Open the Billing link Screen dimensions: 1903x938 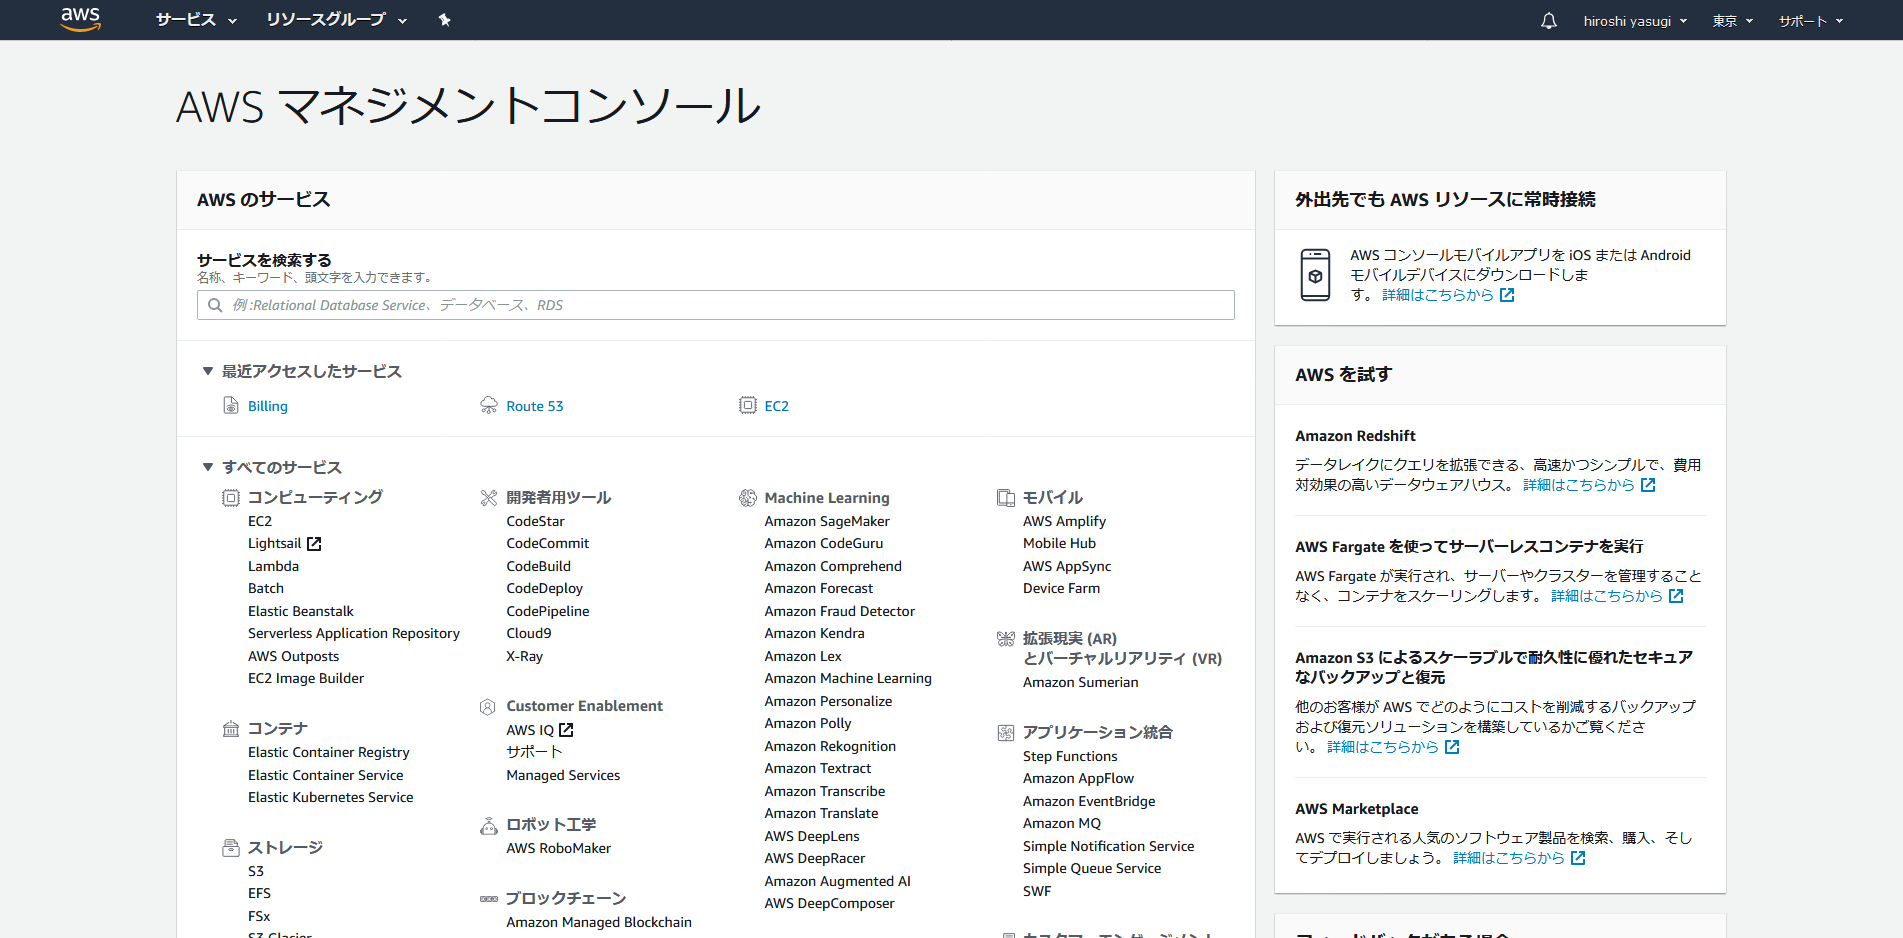[268, 406]
